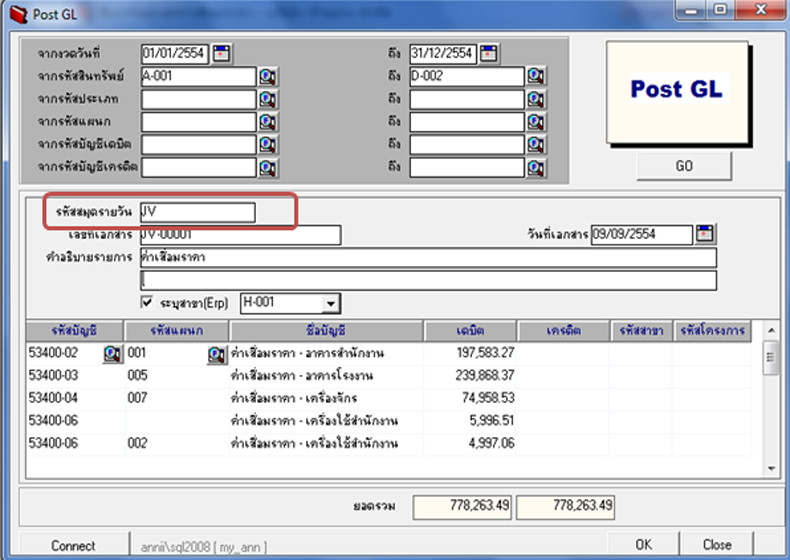Expand the H-001 branch dropdown
Screen dimensions: 790x560
pos(331,303)
